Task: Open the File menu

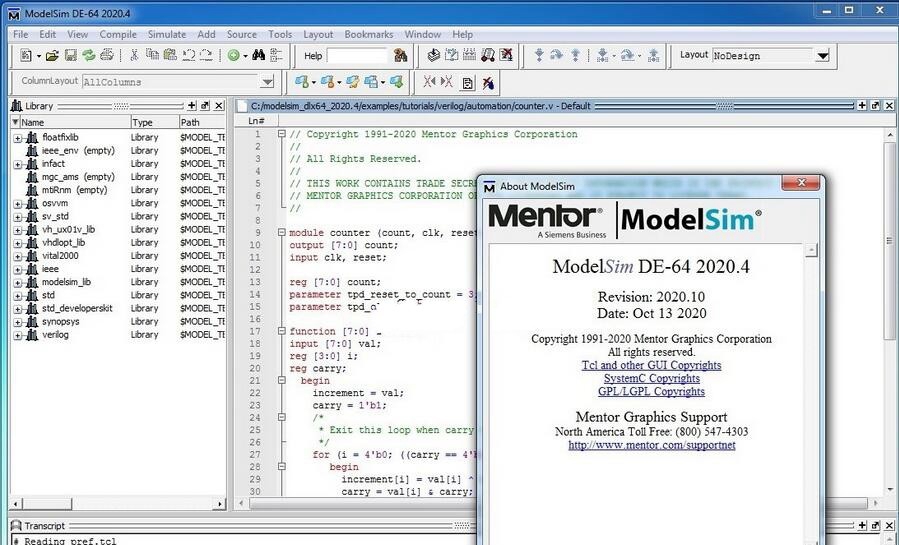Action: click(x=20, y=34)
